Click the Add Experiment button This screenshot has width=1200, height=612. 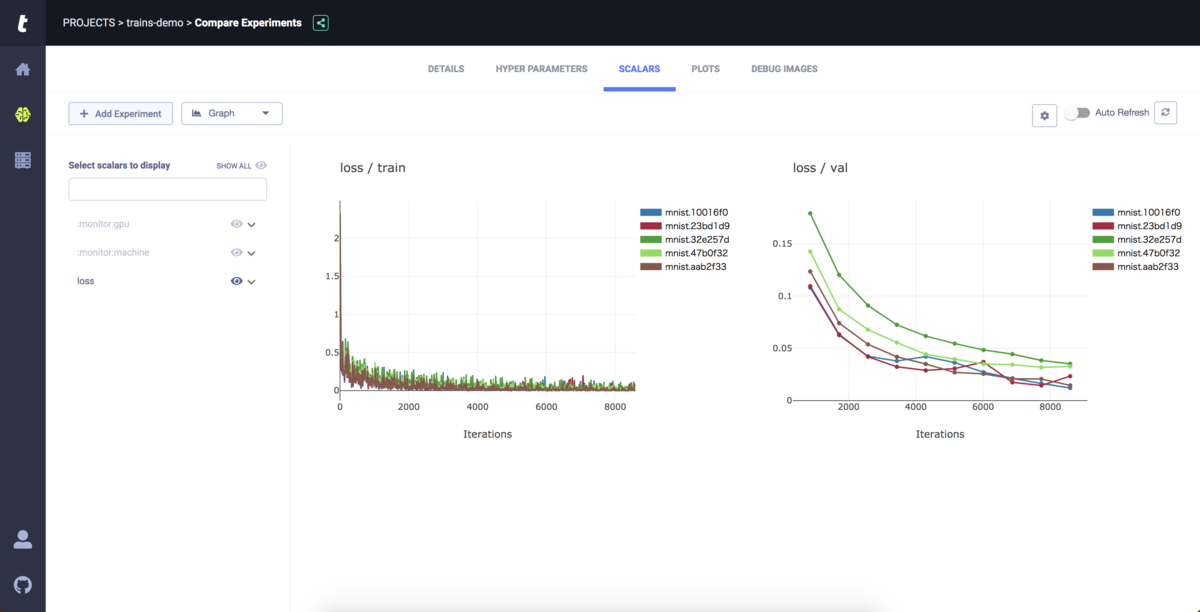[120, 113]
